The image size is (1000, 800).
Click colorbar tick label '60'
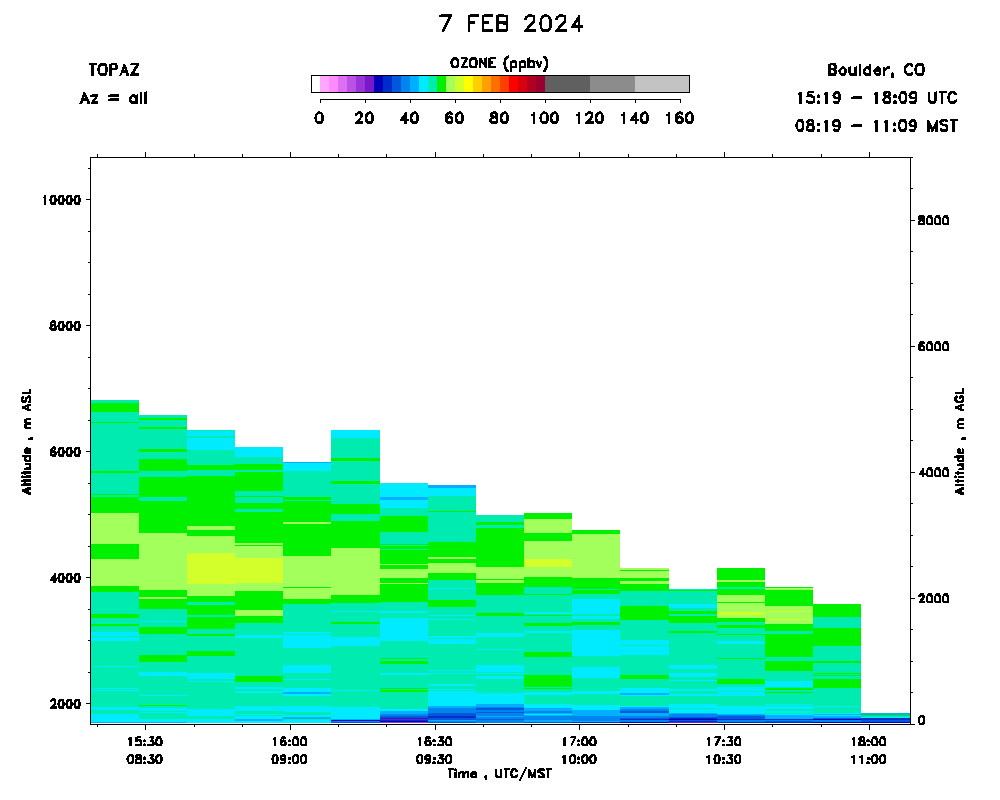tap(454, 118)
